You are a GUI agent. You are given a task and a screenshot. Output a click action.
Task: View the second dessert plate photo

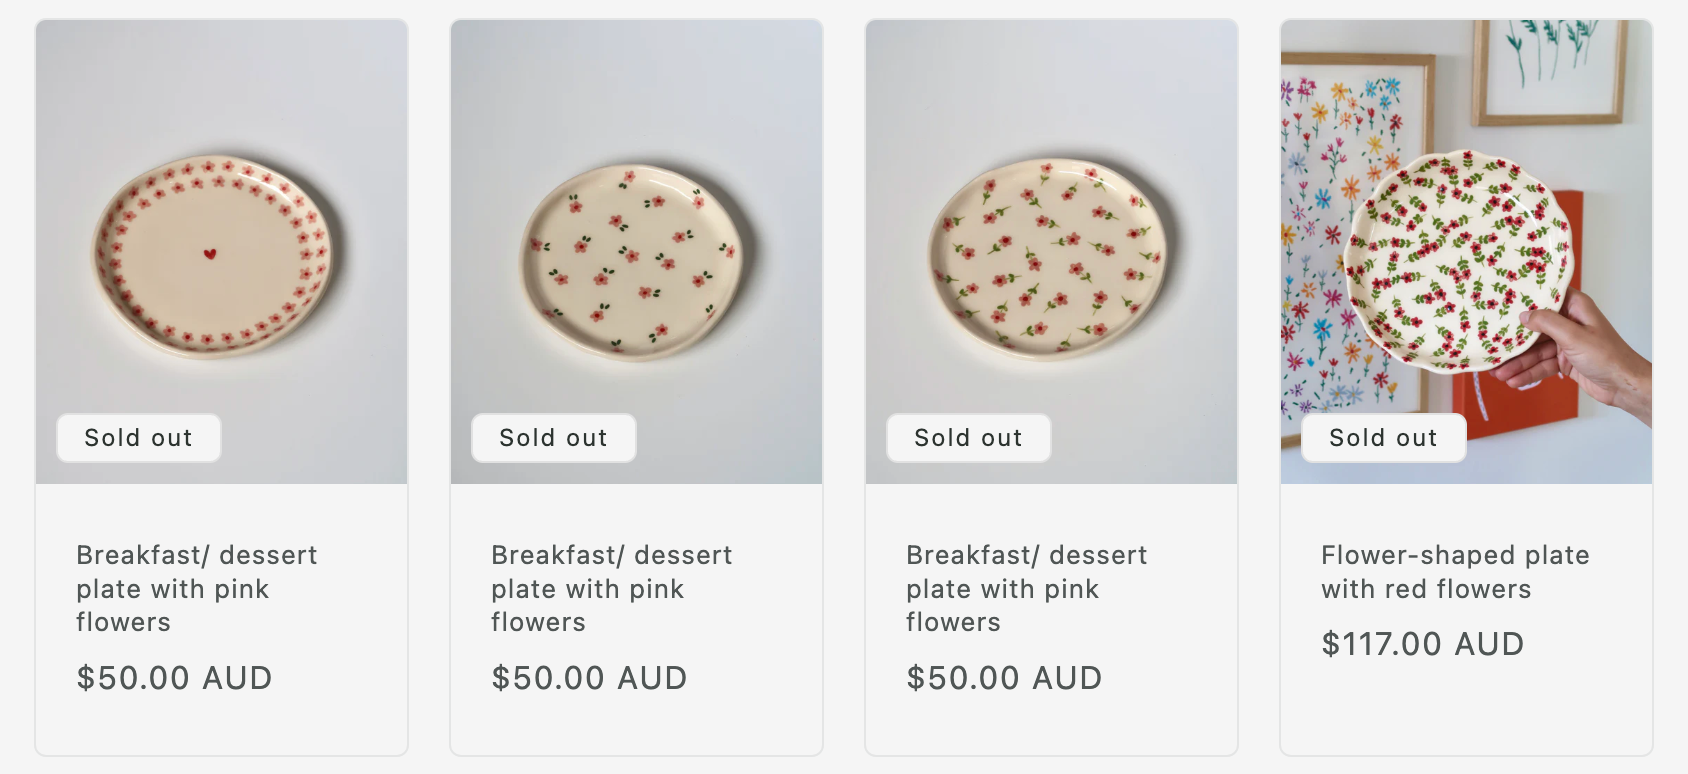tap(636, 250)
